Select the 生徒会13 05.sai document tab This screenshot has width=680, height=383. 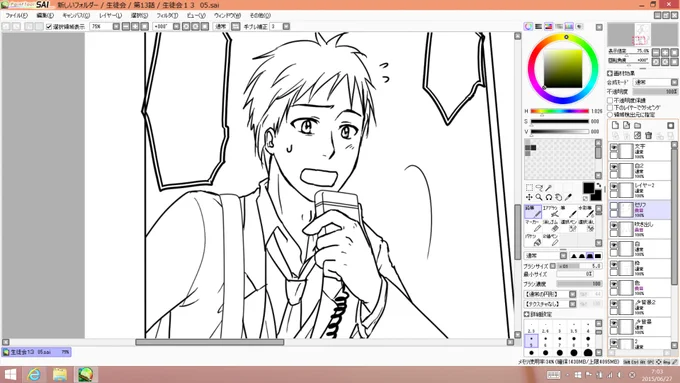(36, 352)
